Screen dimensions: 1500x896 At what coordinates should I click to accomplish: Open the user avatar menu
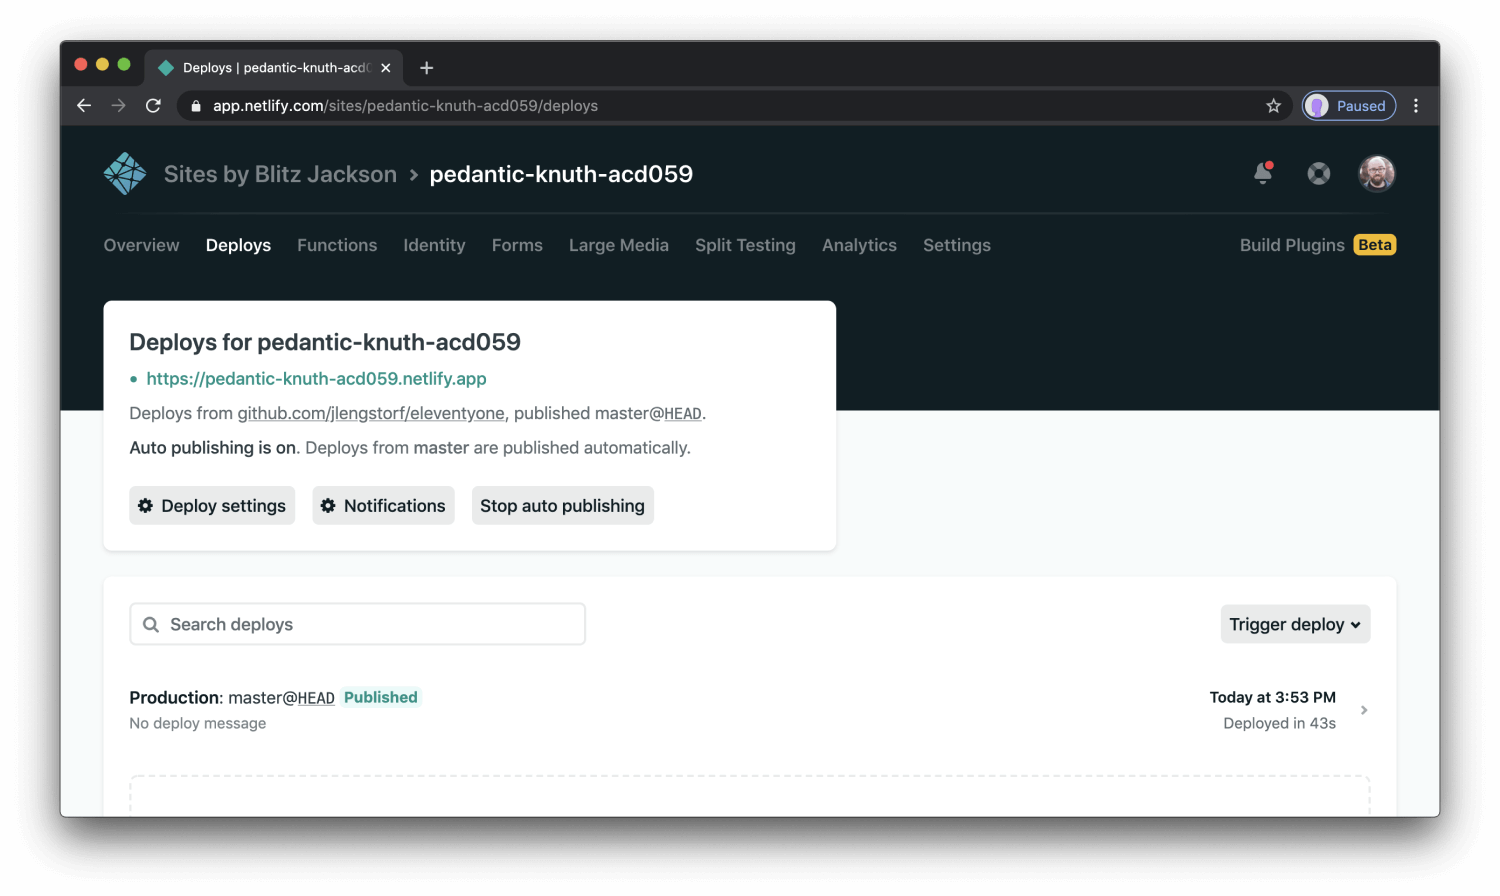(x=1376, y=172)
